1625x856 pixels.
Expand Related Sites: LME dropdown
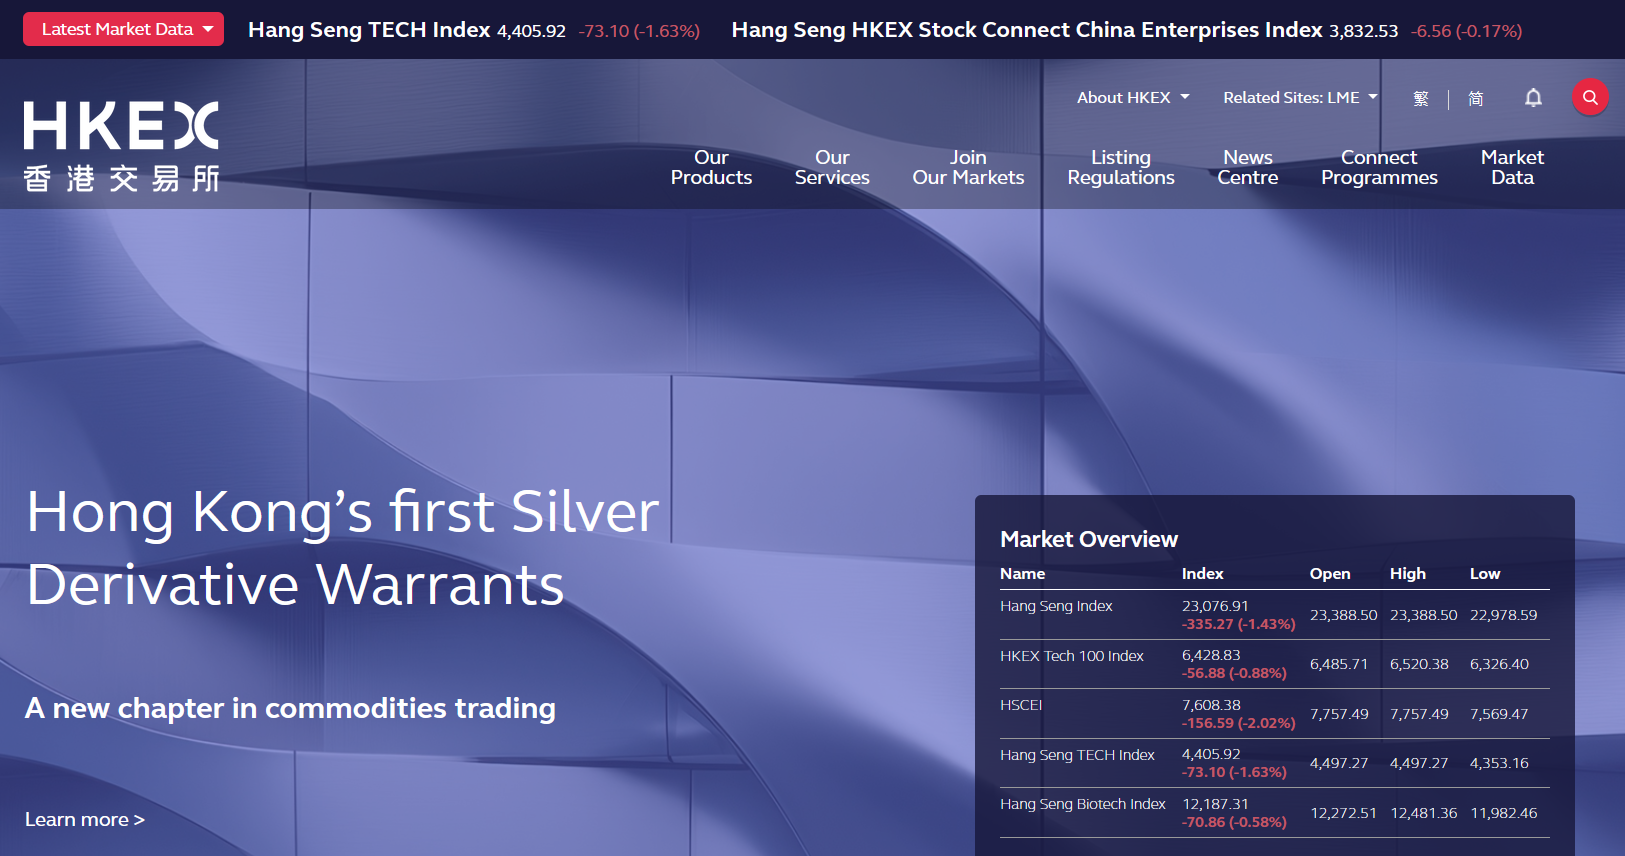pyautogui.click(x=1300, y=97)
